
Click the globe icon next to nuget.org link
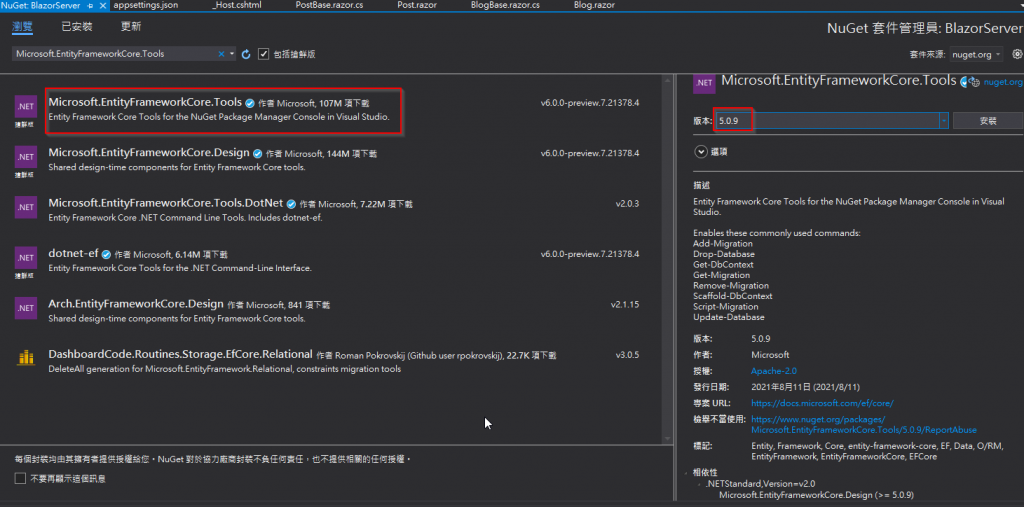[976, 82]
